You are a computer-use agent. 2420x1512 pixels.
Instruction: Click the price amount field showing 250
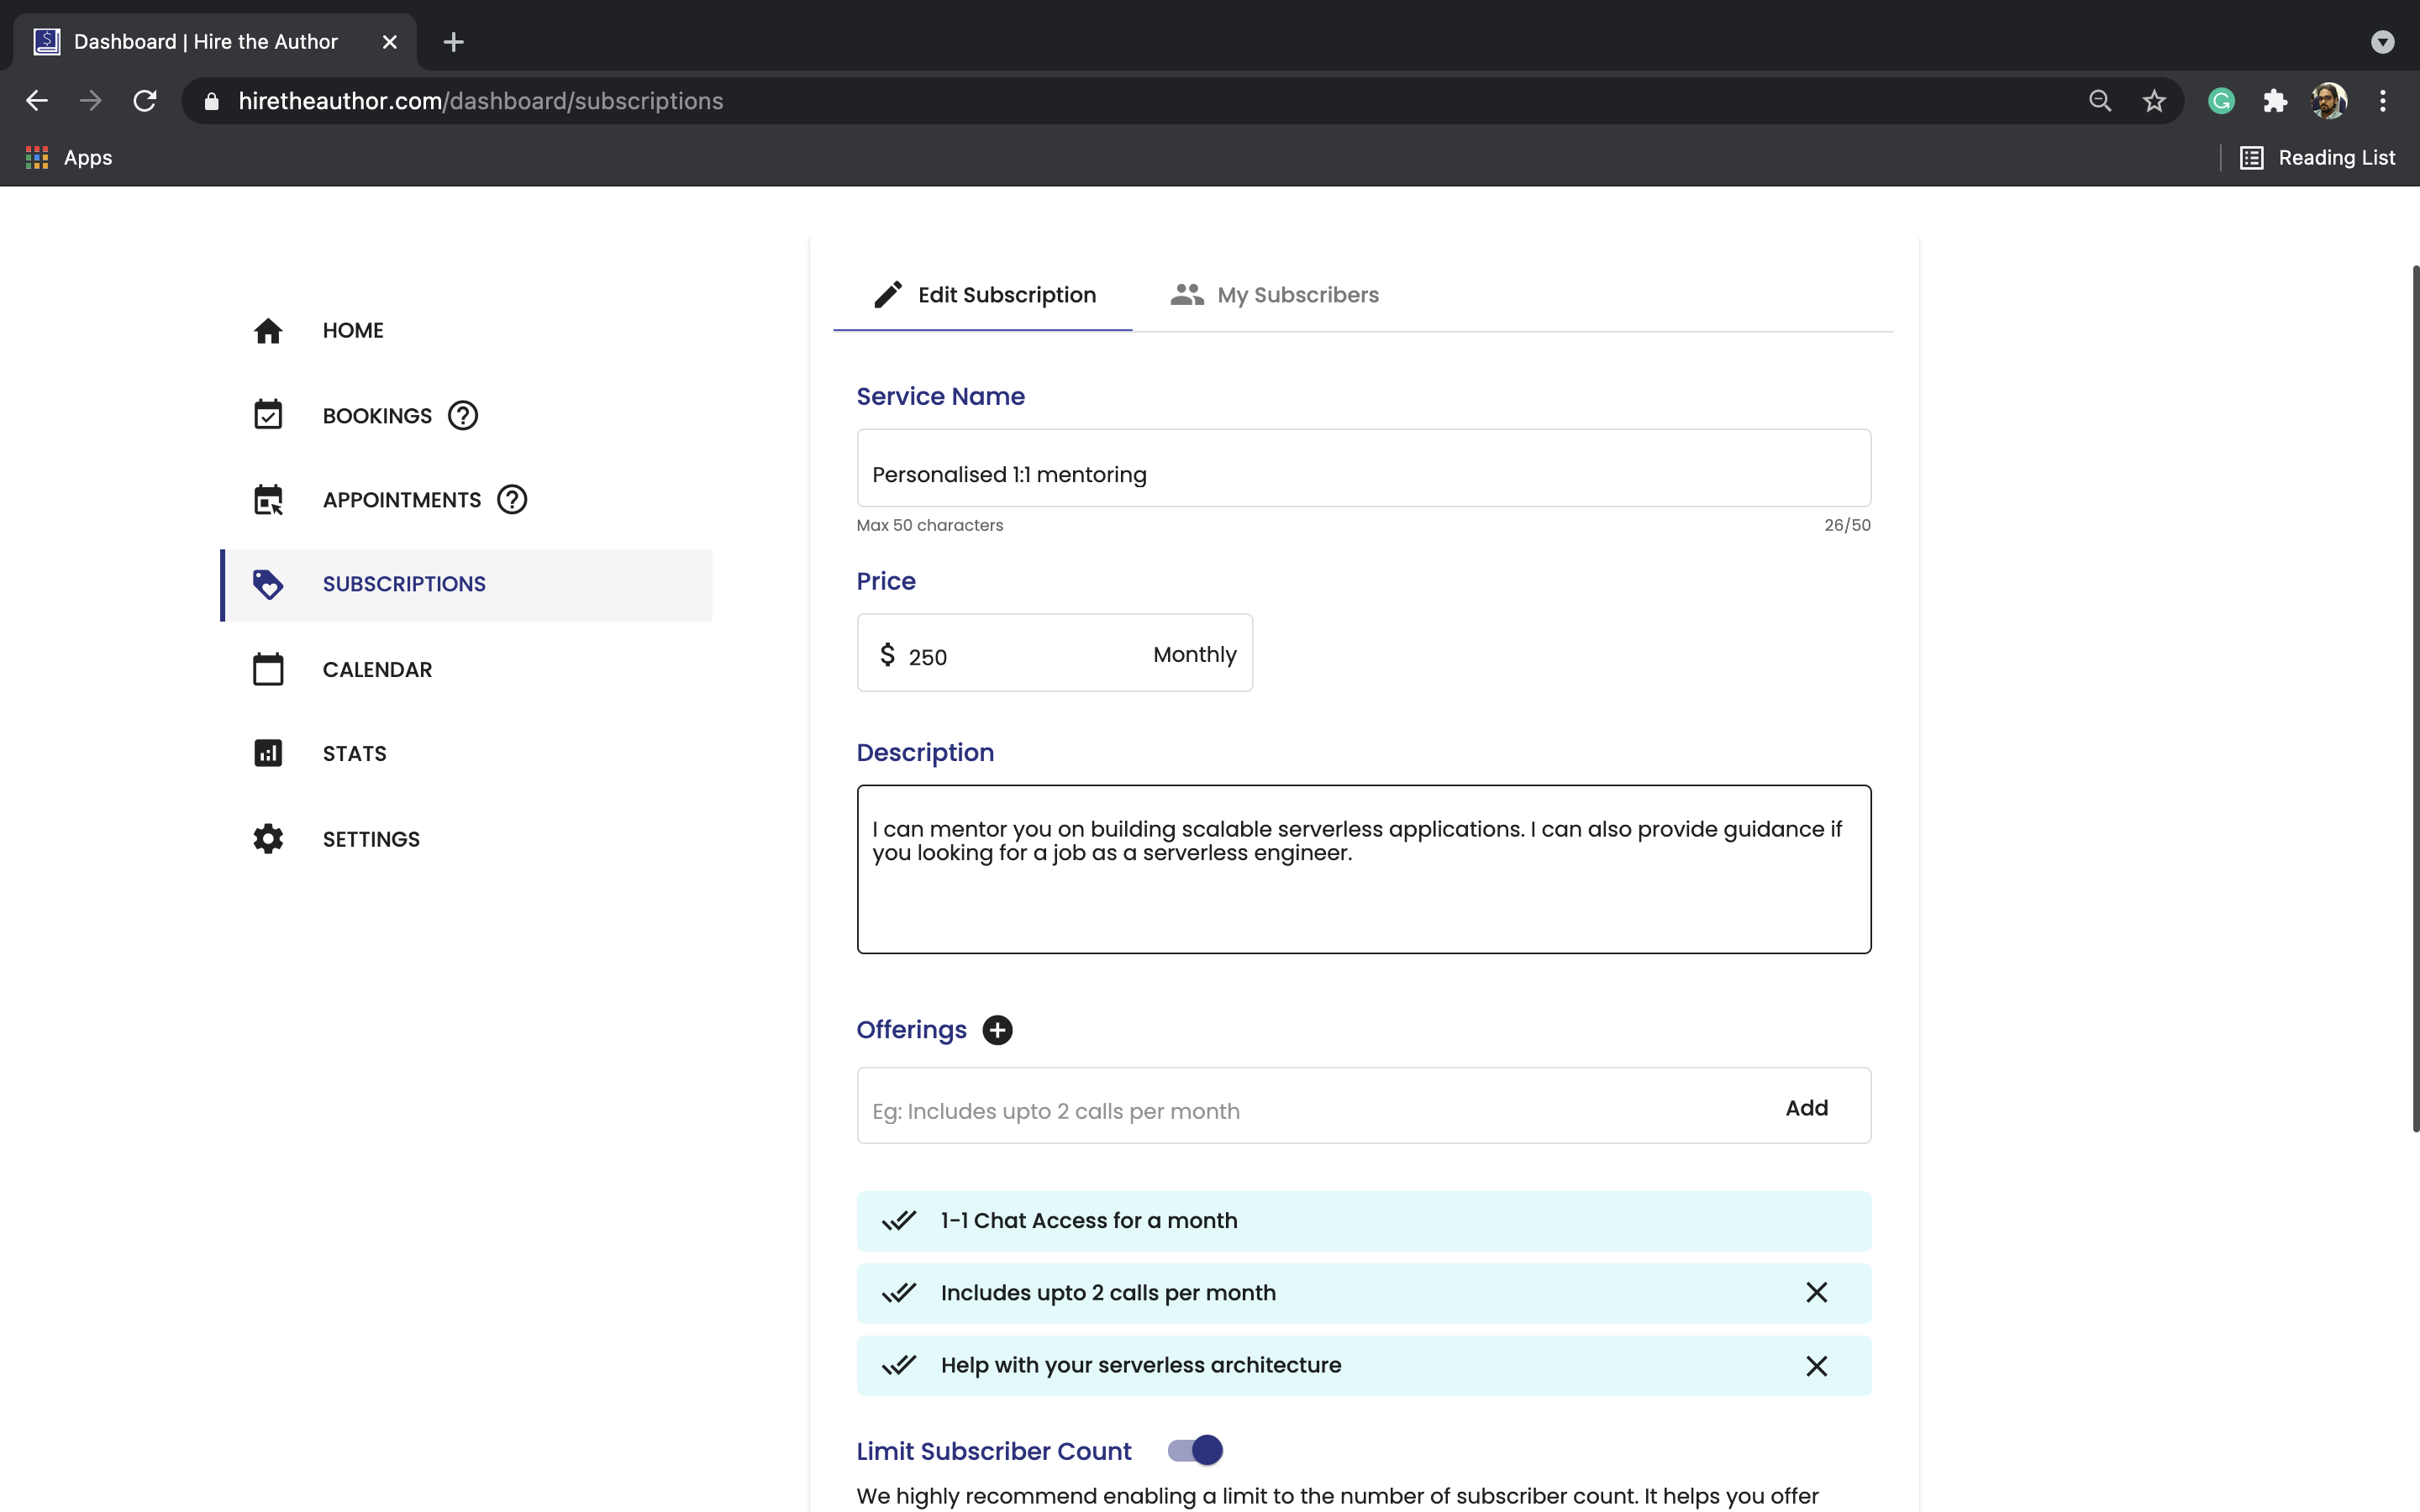click(1020, 656)
